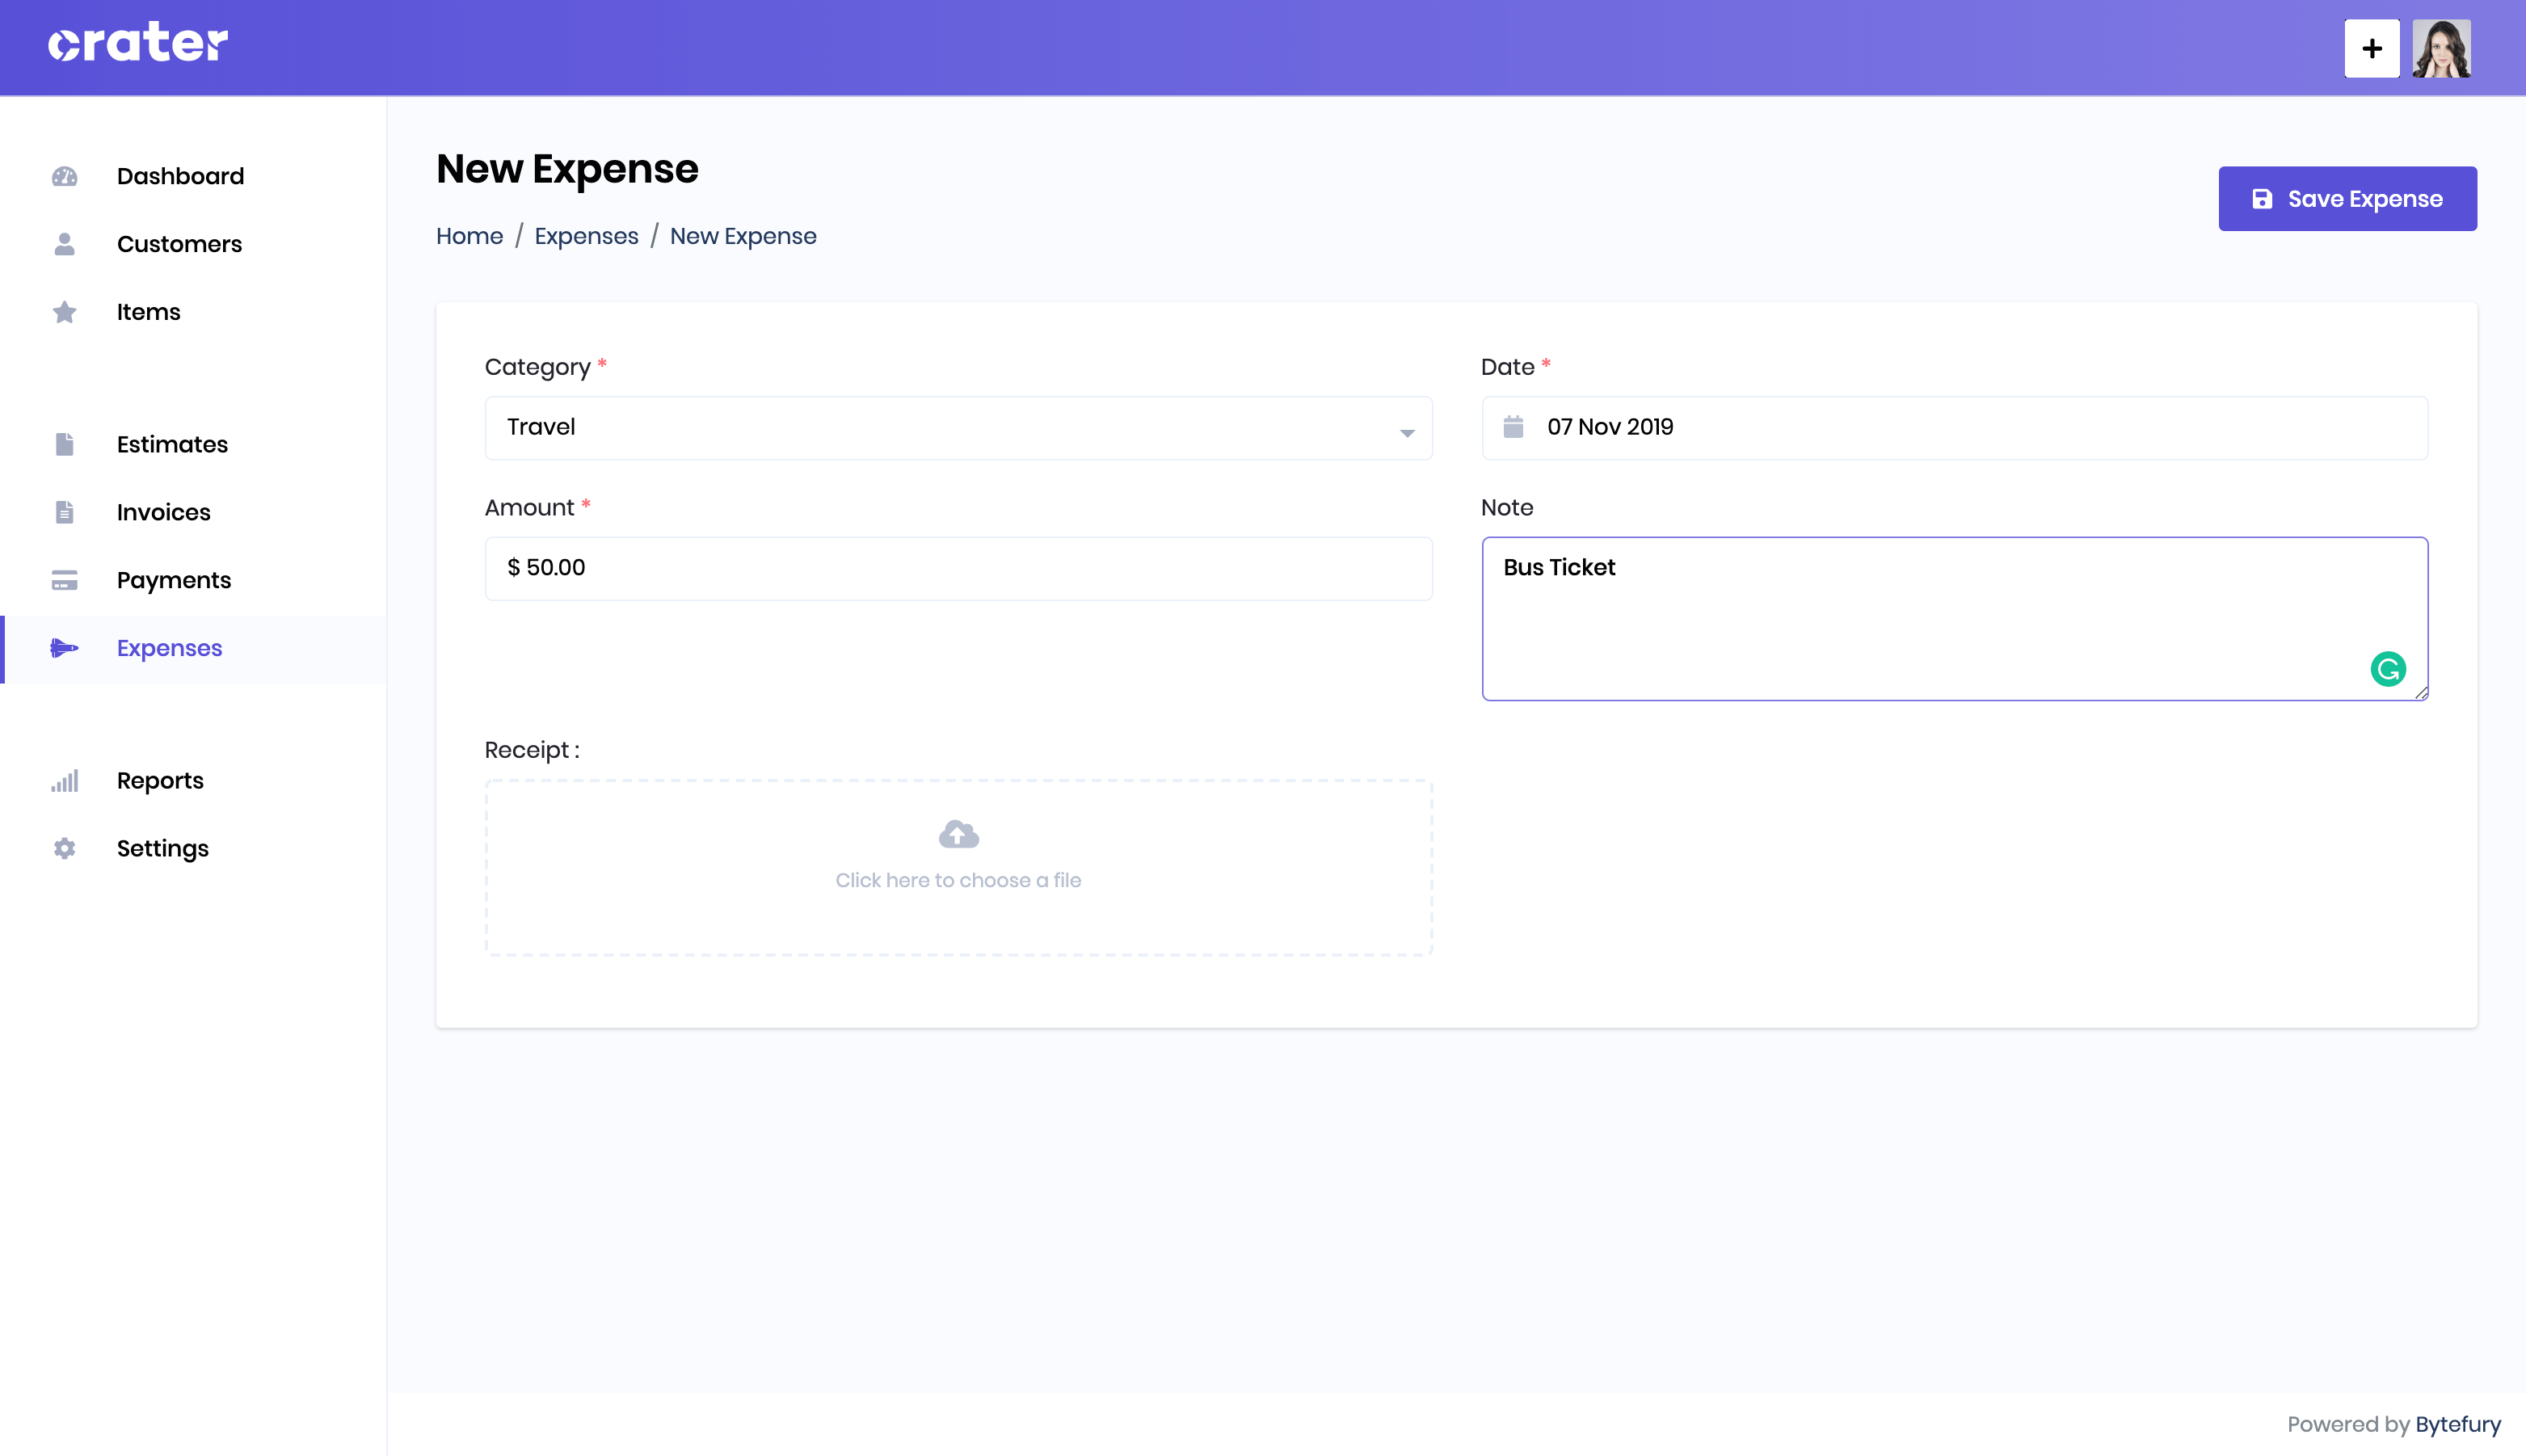The image size is (2526, 1456).
Task: Click the Home breadcrumb link
Action: point(469,236)
